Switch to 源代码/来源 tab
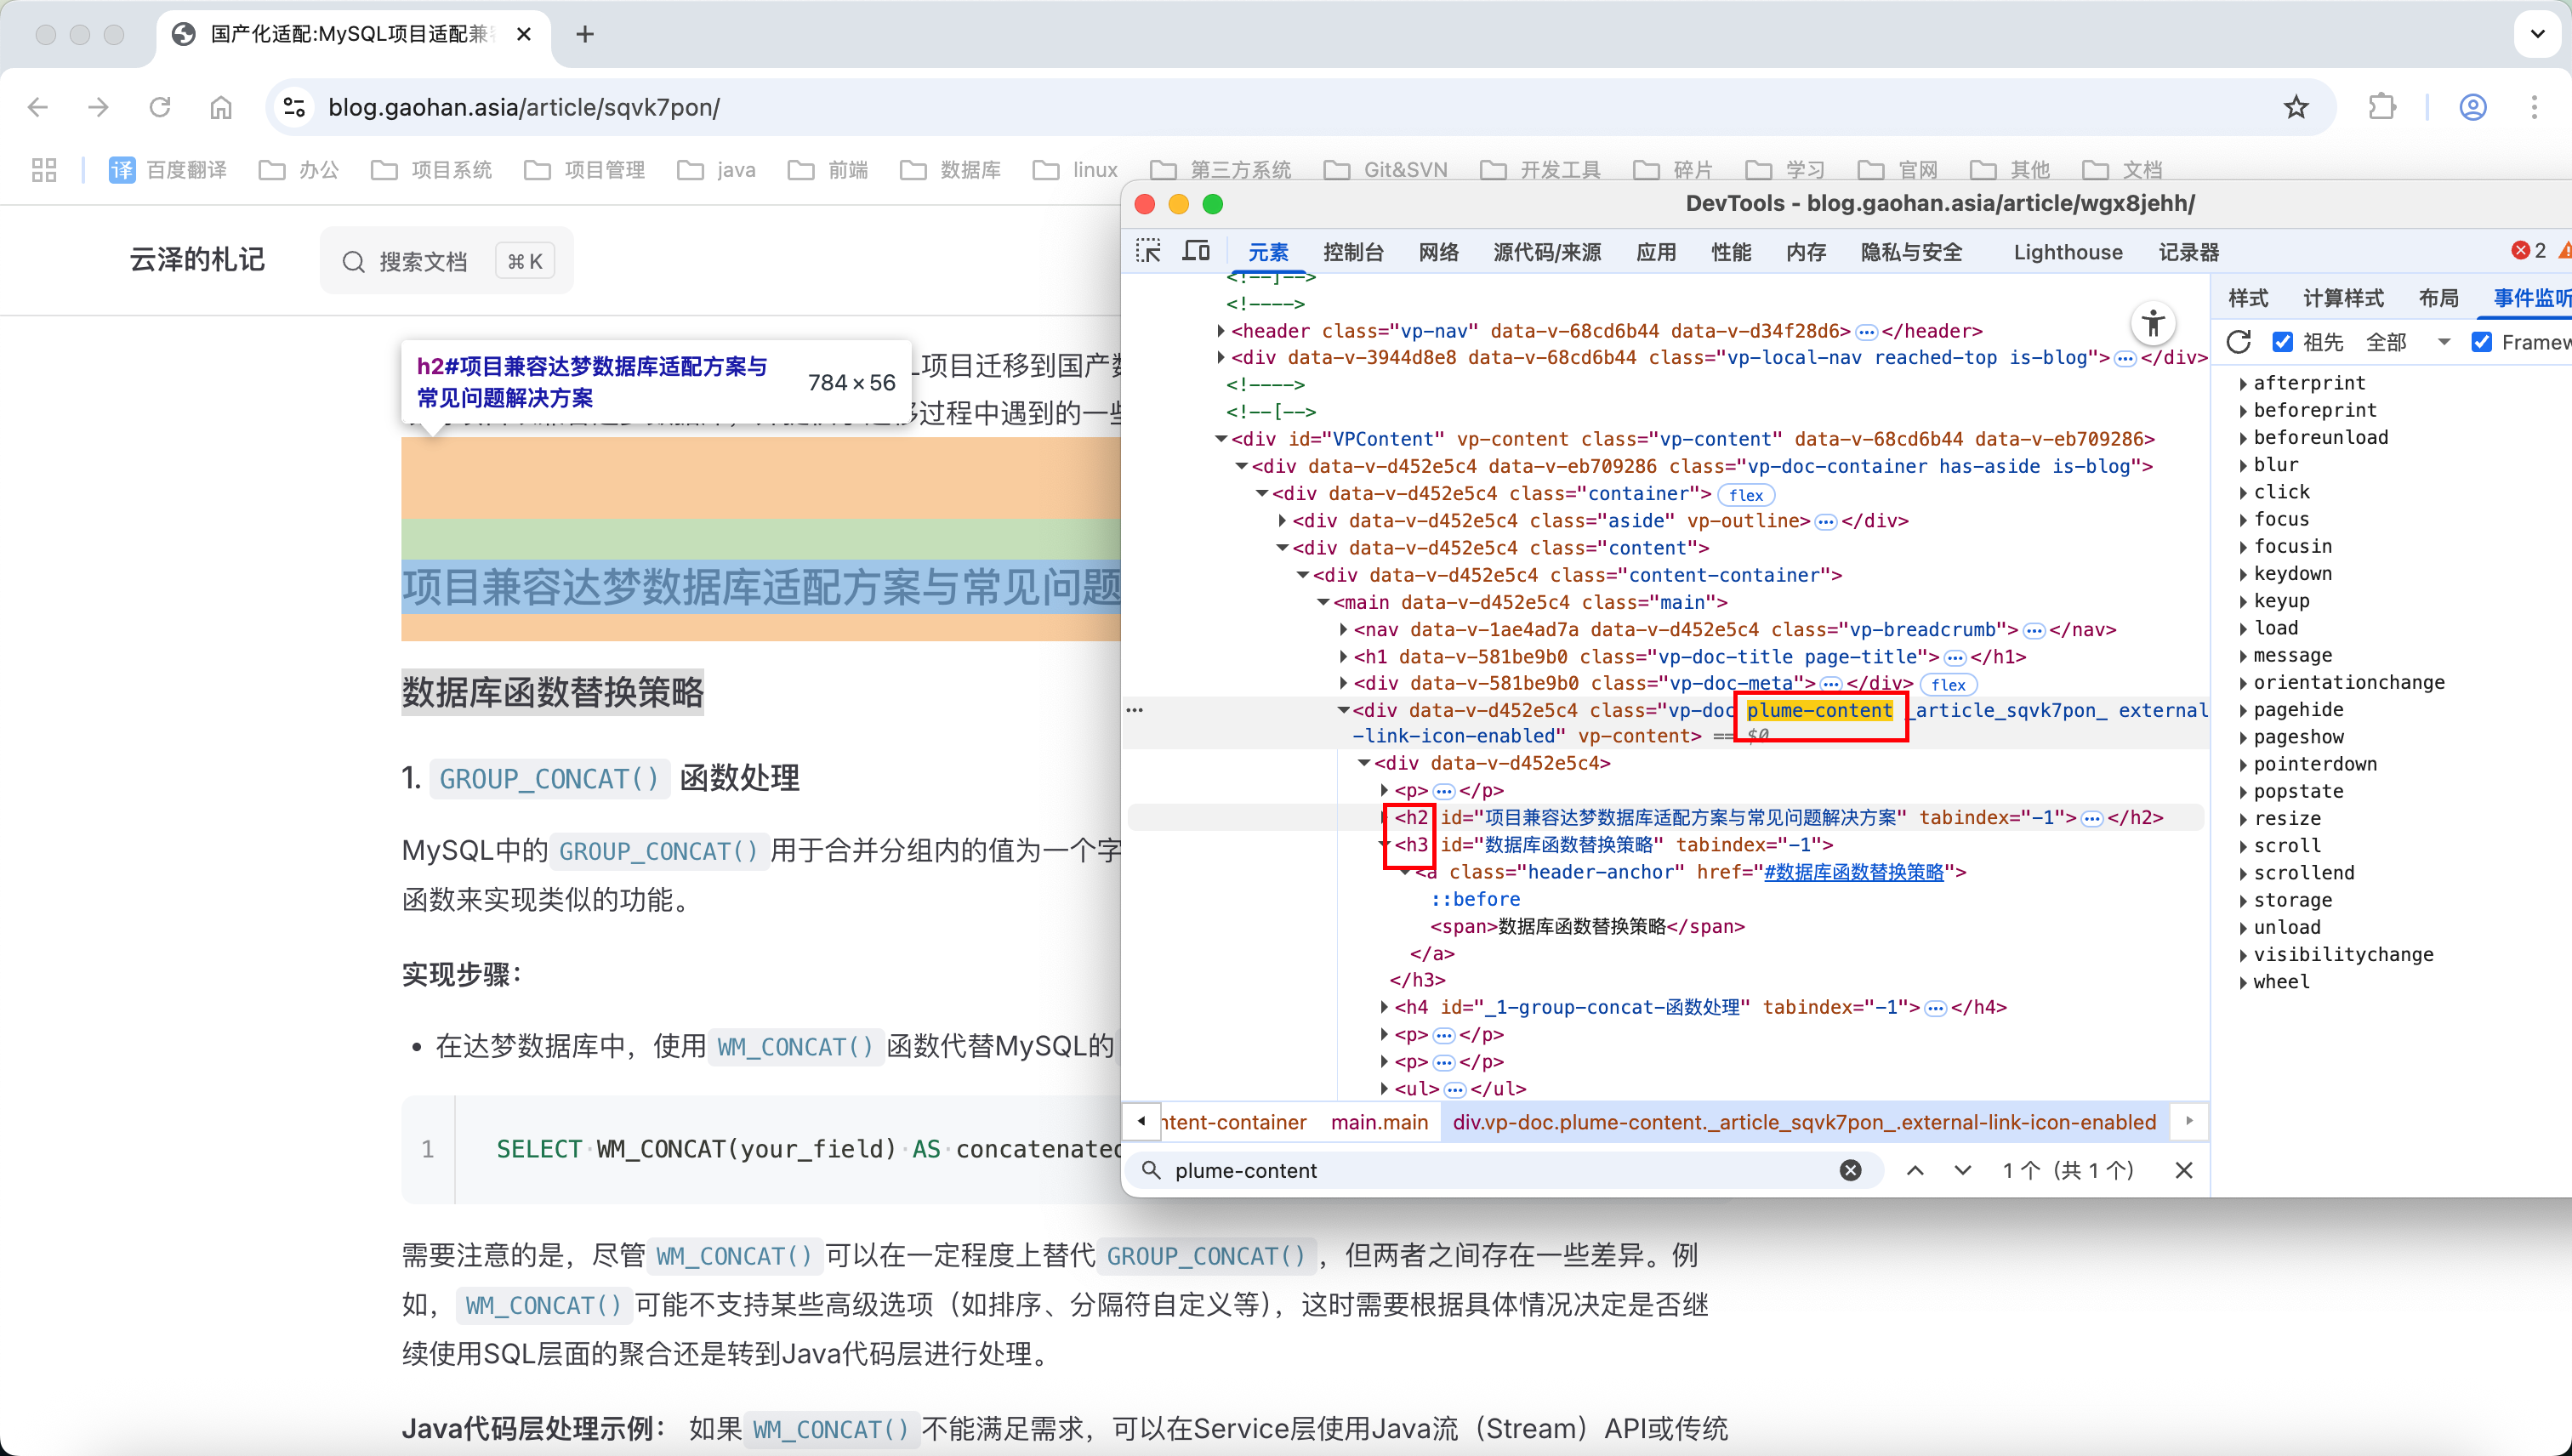The image size is (2572, 1456). click(x=1547, y=252)
